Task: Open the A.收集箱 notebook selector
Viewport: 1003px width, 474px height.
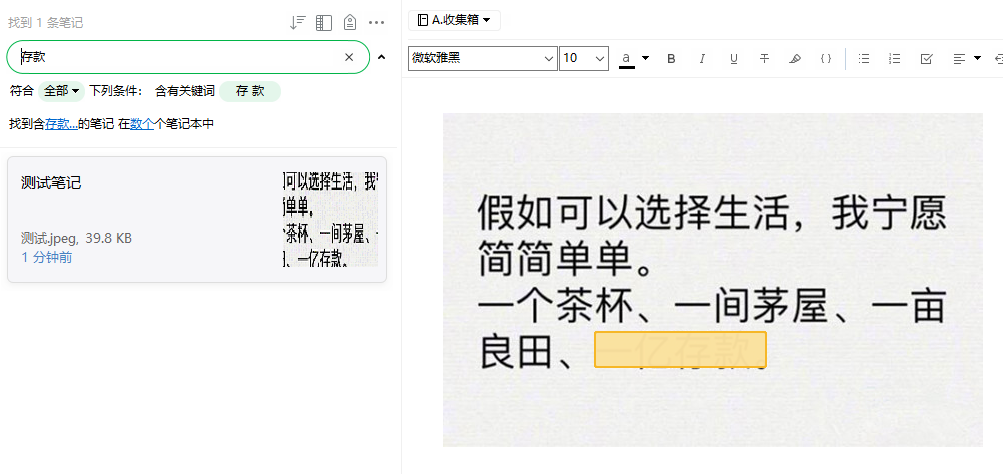Action: point(454,20)
